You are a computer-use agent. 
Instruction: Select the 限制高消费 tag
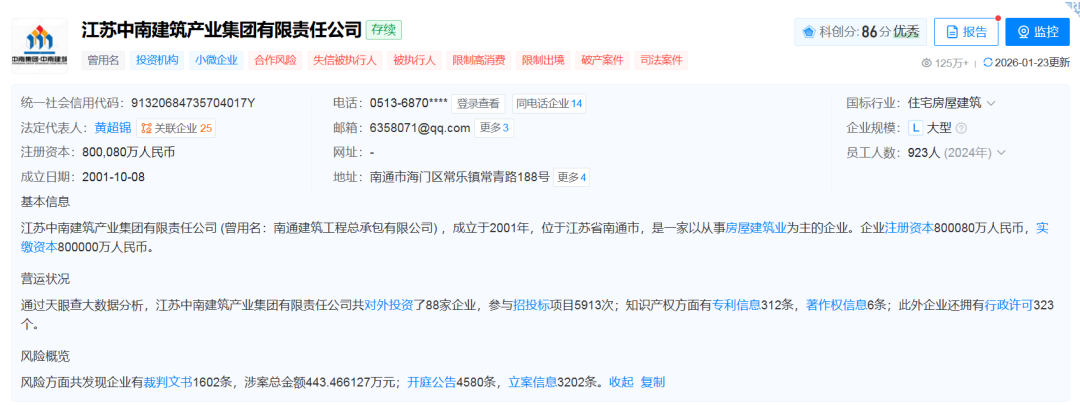click(479, 60)
